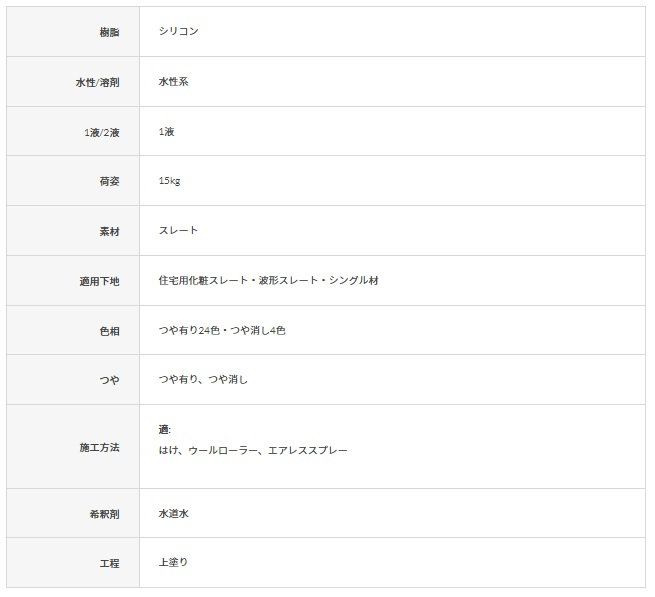Select the 1液 value cell
Viewport: 655px width, 597px height.
click(x=392, y=131)
